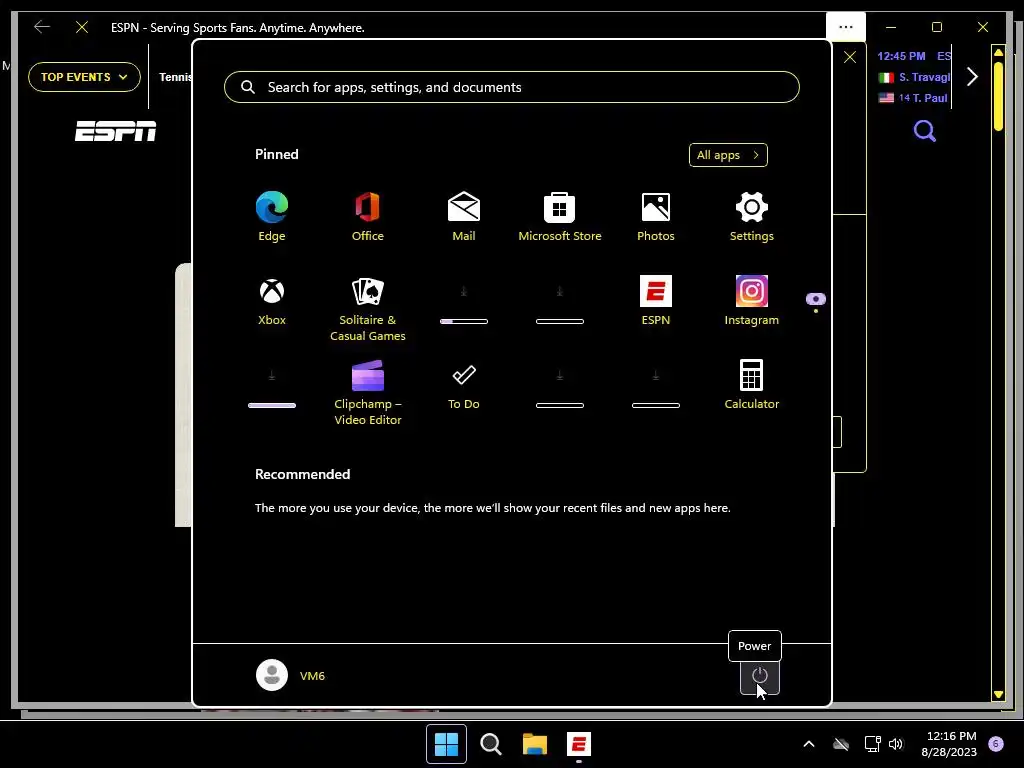1024x768 pixels.
Task: Open taskbar Search magnifier icon
Action: [490, 744]
